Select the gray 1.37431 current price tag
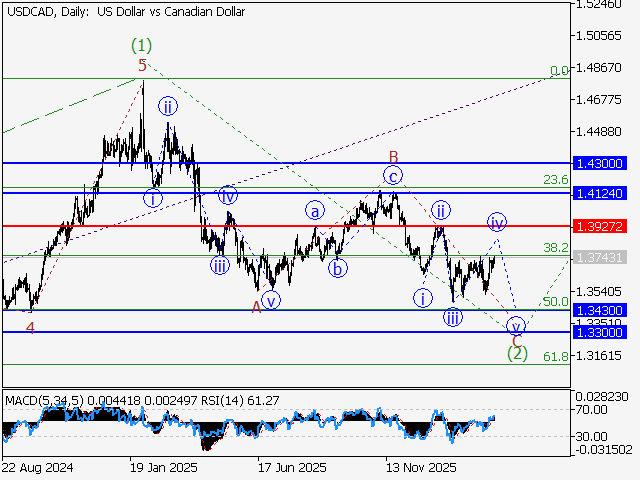 click(600, 257)
